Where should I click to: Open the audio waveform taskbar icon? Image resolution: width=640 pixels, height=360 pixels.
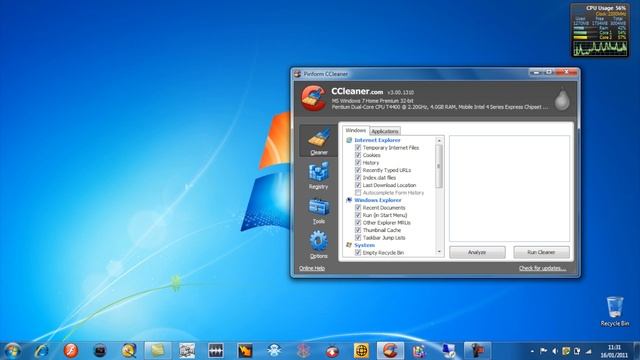216,351
